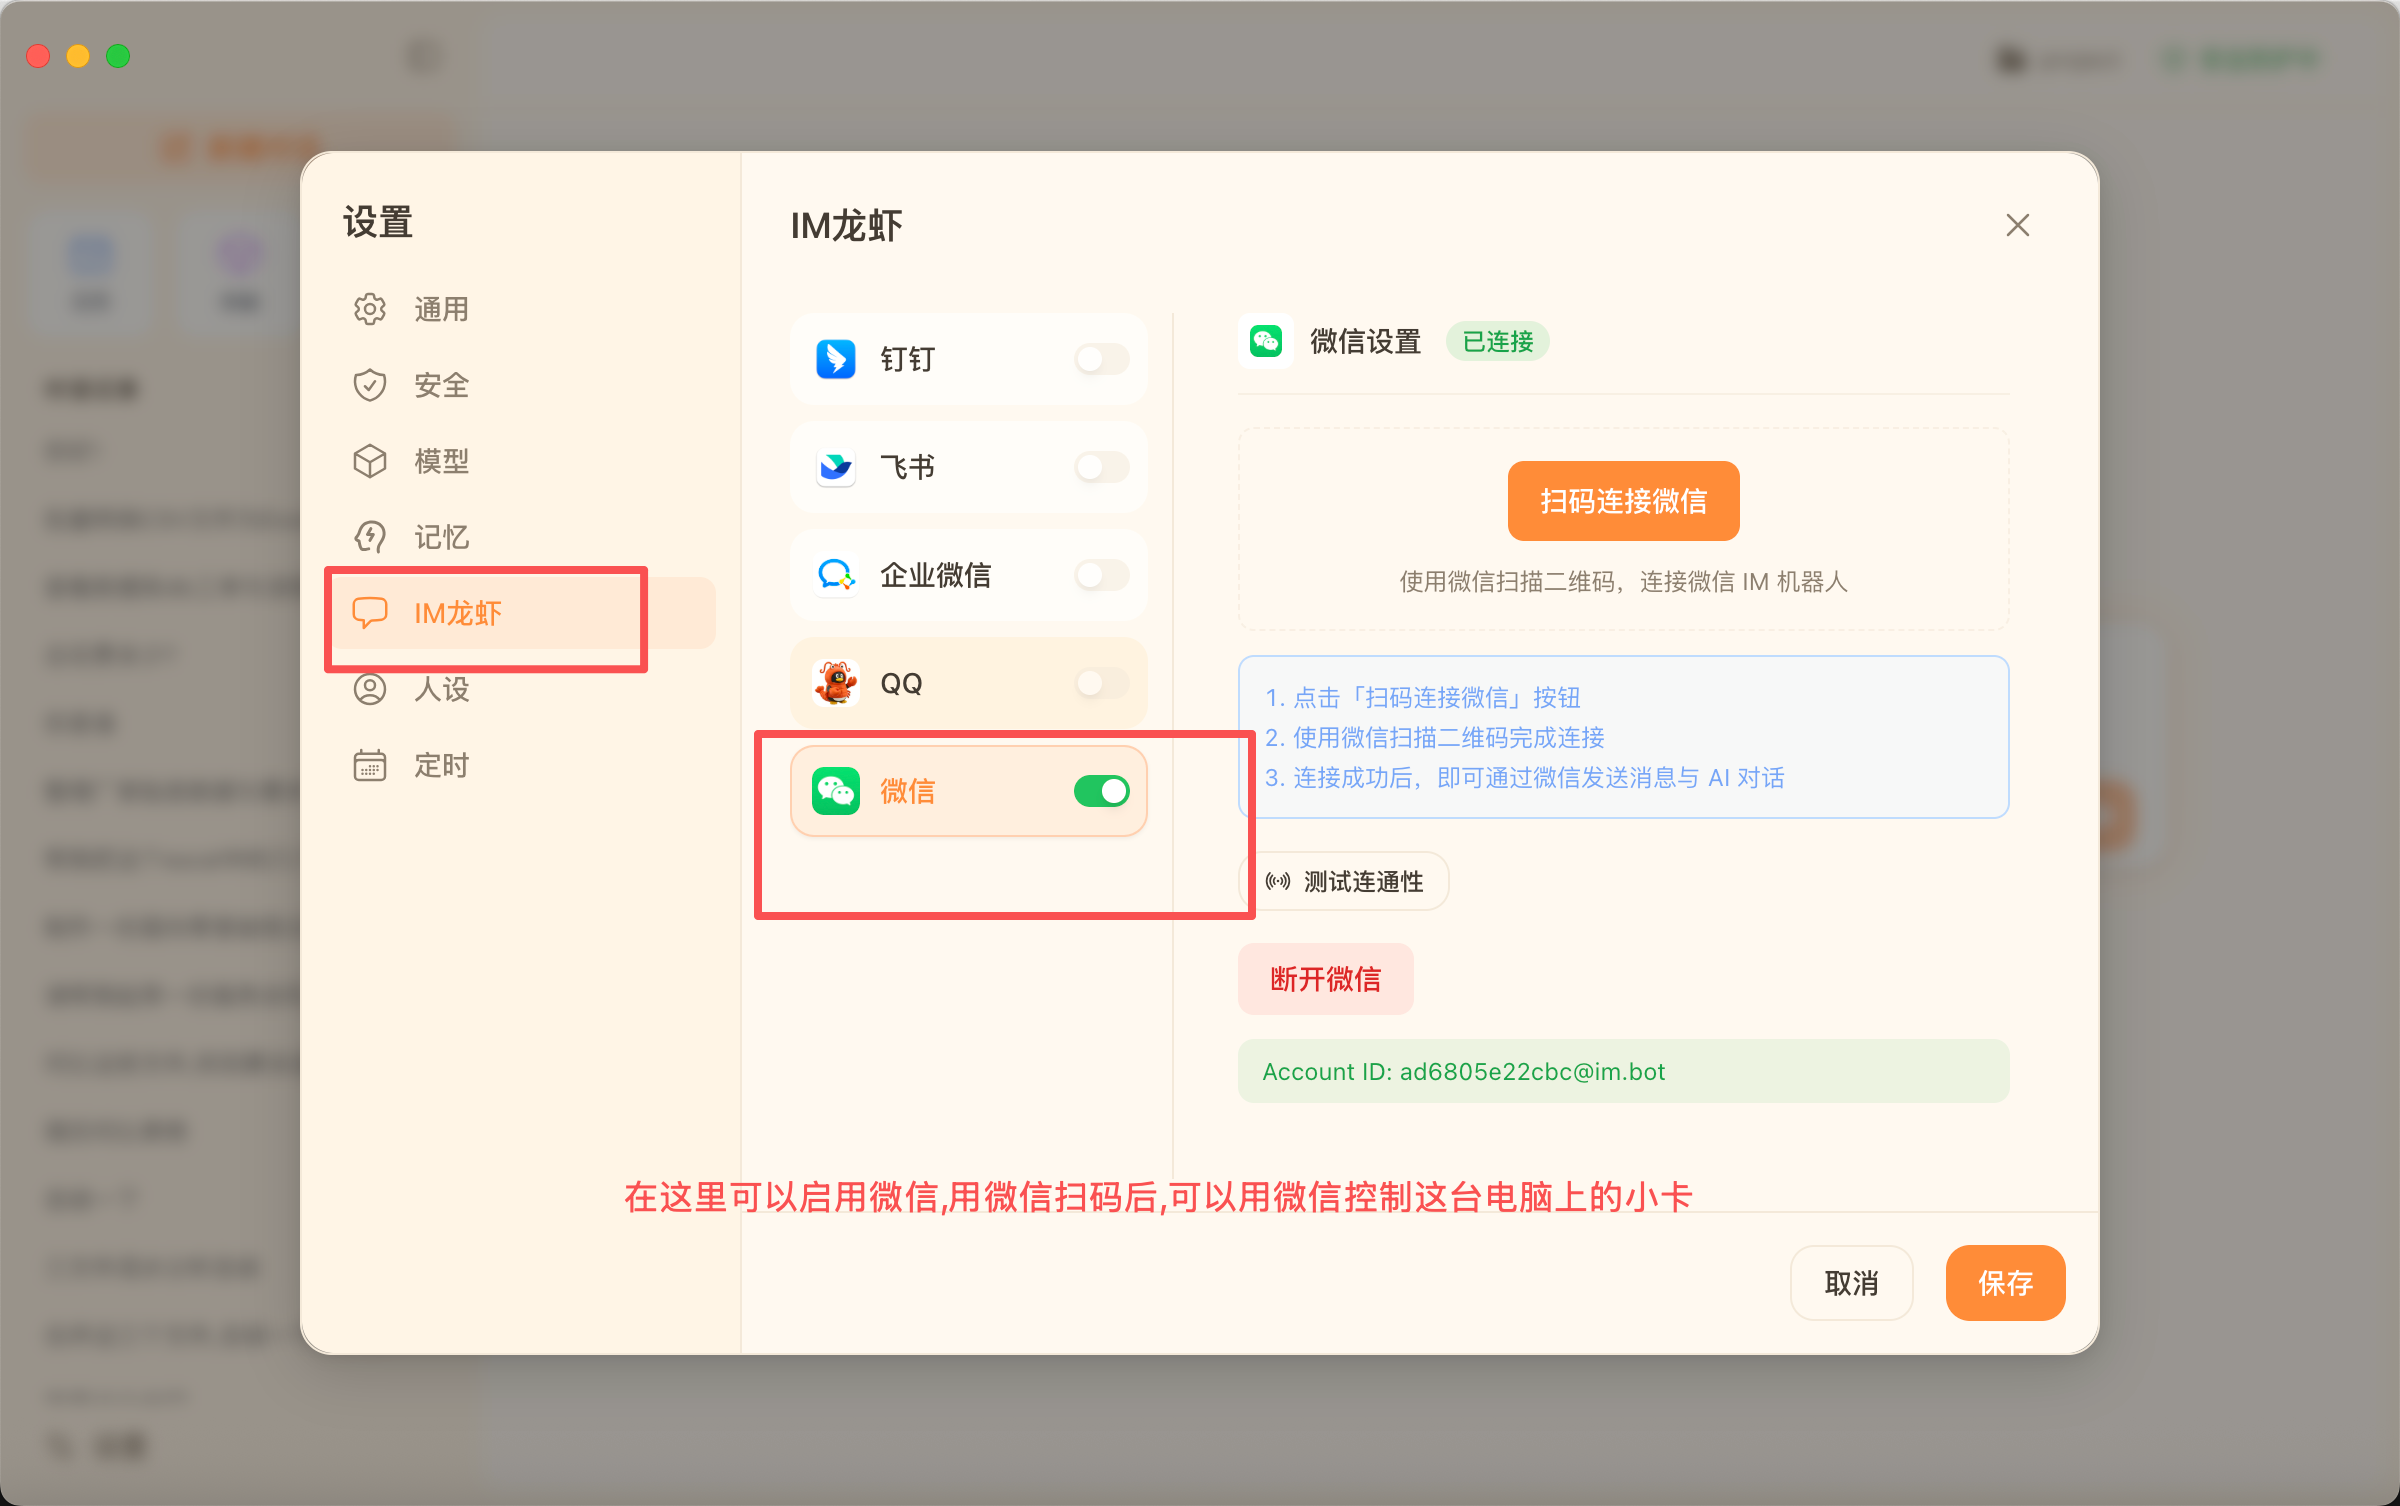Enable the 飞书 integration toggle

[x=1100, y=467]
